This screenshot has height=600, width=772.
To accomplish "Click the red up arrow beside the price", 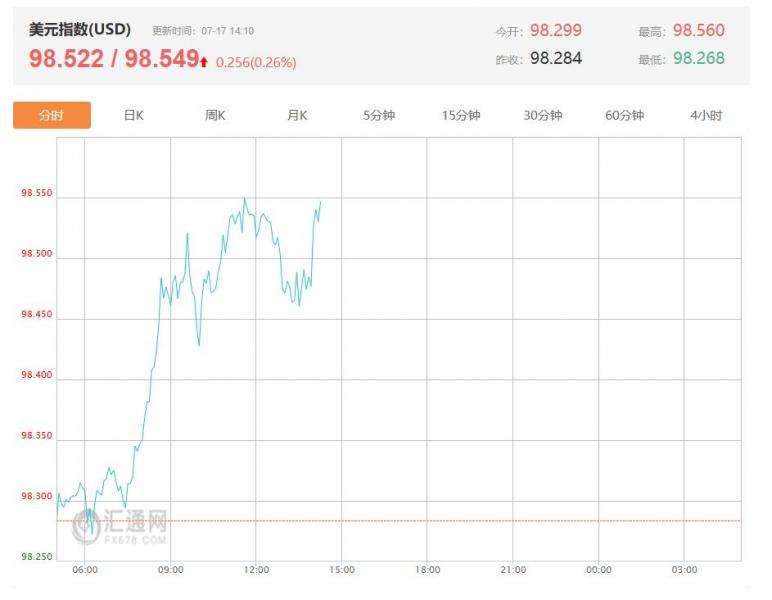I will (x=204, y=62).
